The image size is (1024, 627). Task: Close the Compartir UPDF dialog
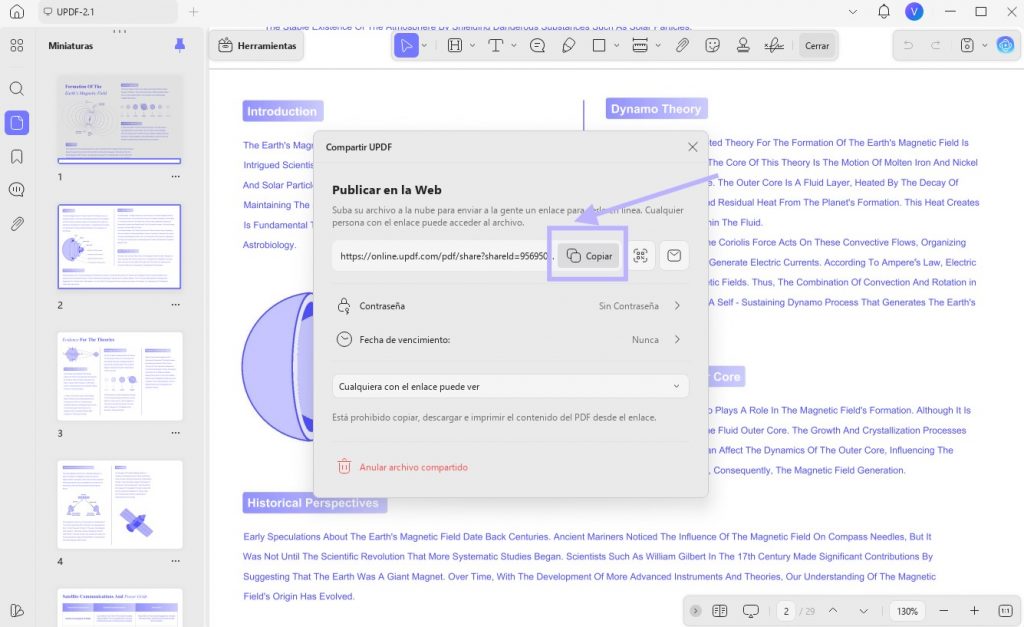point(693,147)
